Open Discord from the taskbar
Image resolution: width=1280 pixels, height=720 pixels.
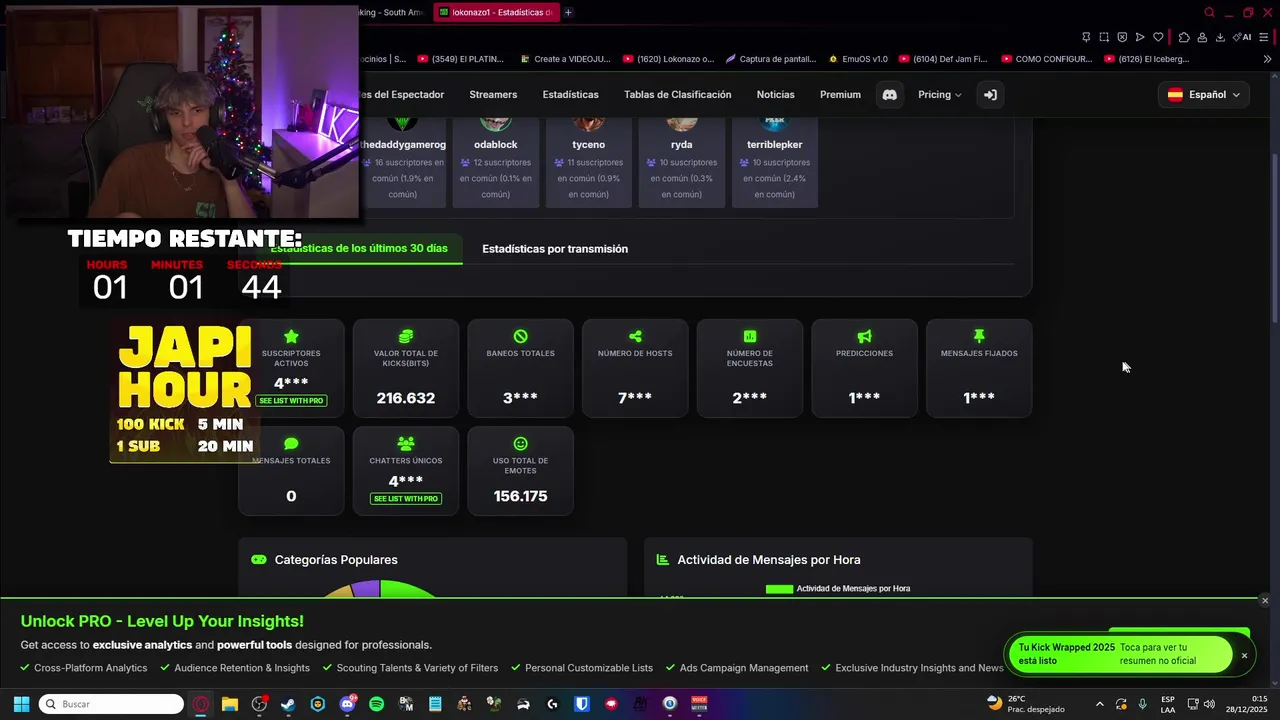coord(347,704)
